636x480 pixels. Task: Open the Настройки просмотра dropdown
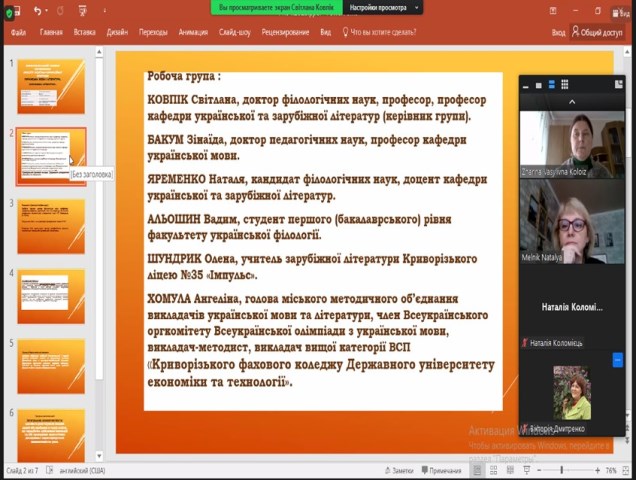[x=383, y=7]
